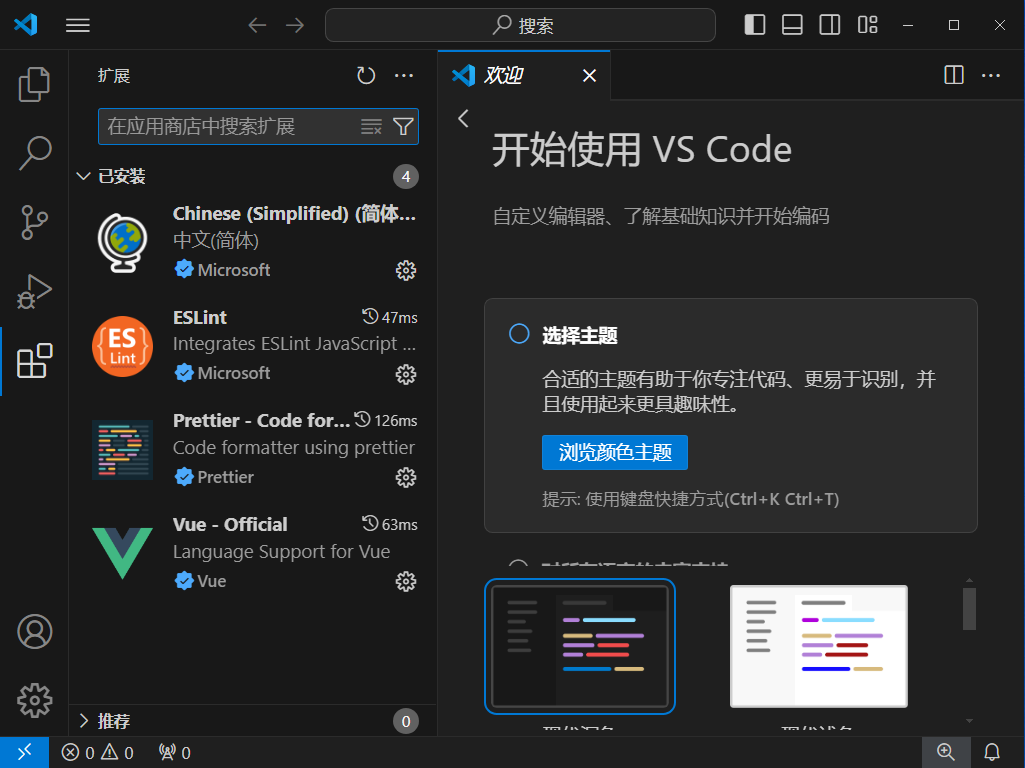This screenshot has height=768, width=1025.
Task: Click the Accounts icon
Action: (34, 632)
